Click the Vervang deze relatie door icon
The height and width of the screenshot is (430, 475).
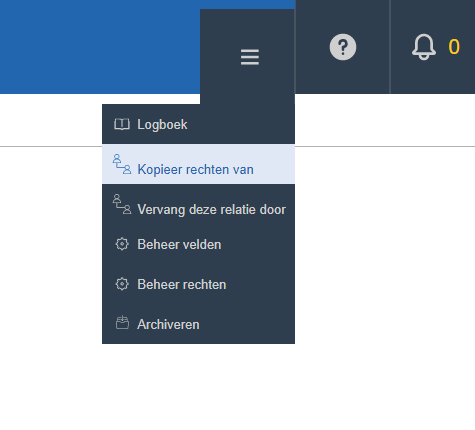point(122,204)
